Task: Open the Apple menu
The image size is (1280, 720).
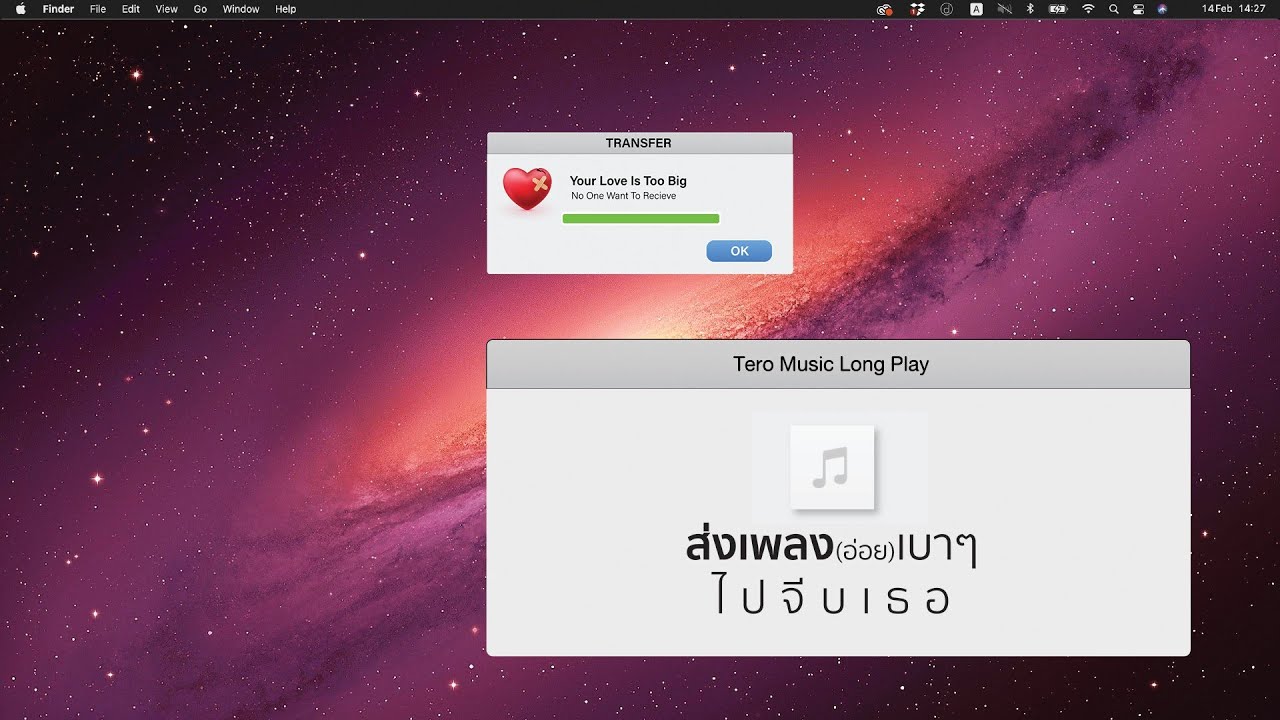Action: click(x=20, y=9)
